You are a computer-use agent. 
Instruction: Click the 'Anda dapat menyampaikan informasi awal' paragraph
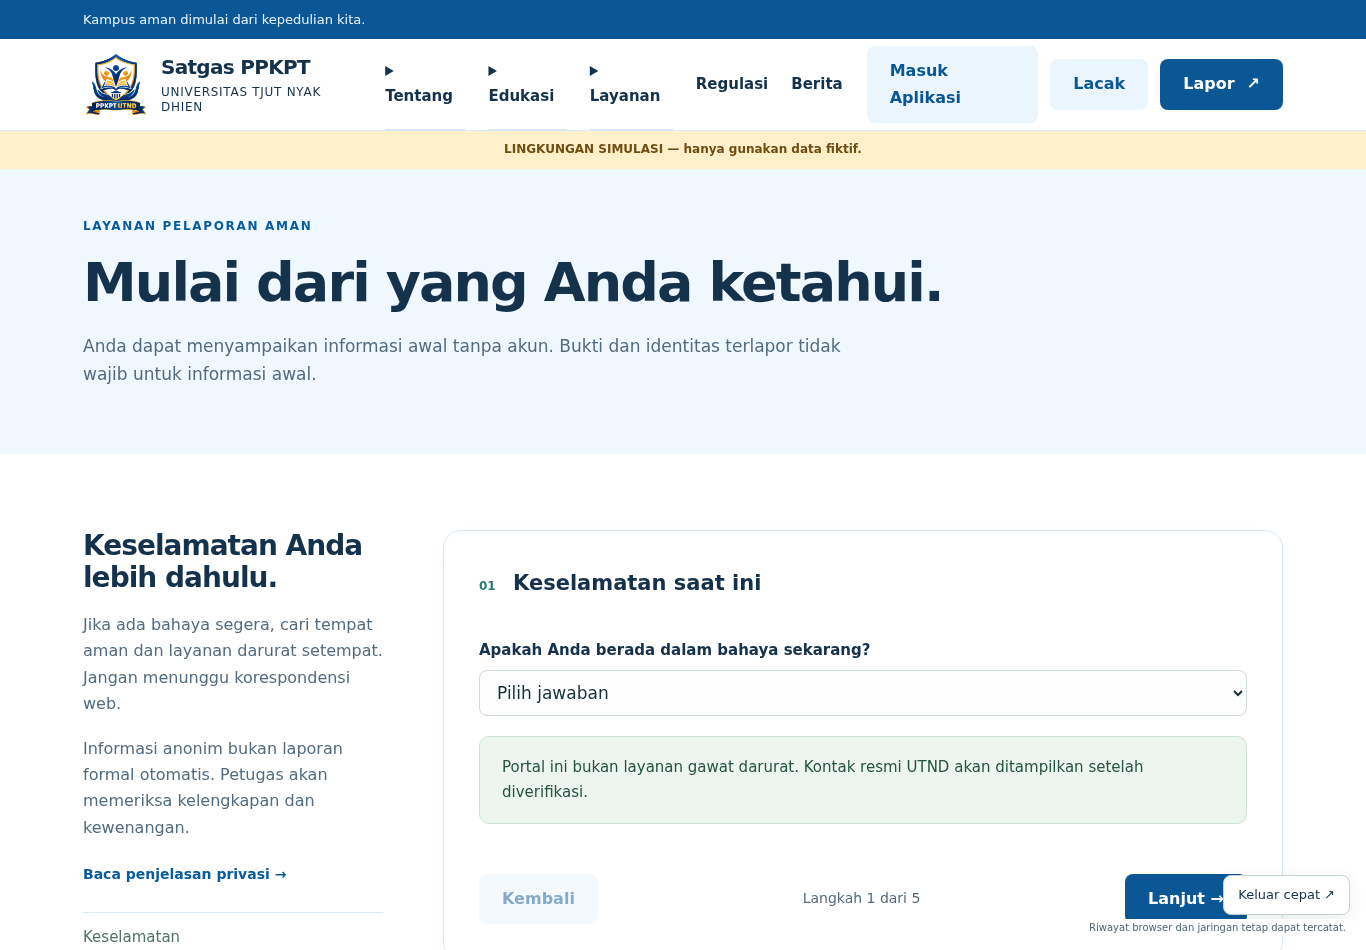[x=462, y=360]
